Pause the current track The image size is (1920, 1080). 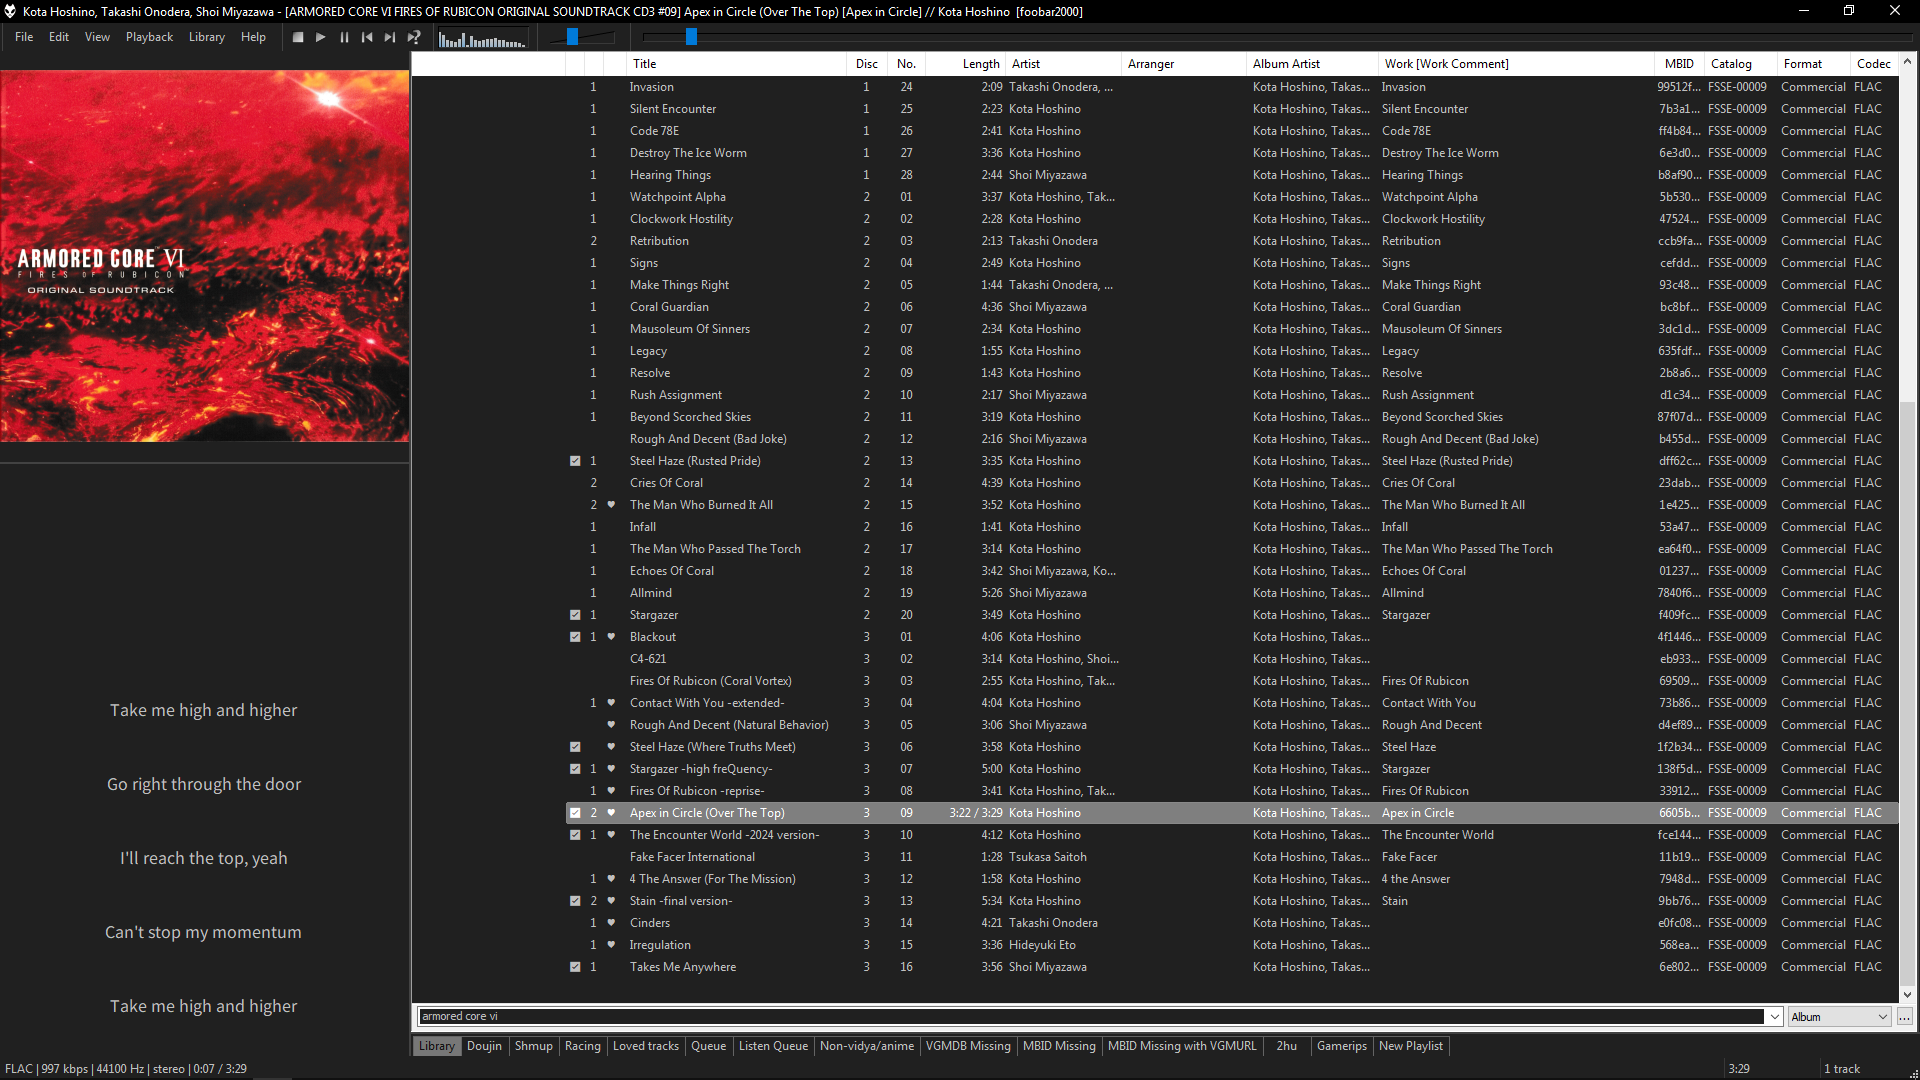(344, 37)
